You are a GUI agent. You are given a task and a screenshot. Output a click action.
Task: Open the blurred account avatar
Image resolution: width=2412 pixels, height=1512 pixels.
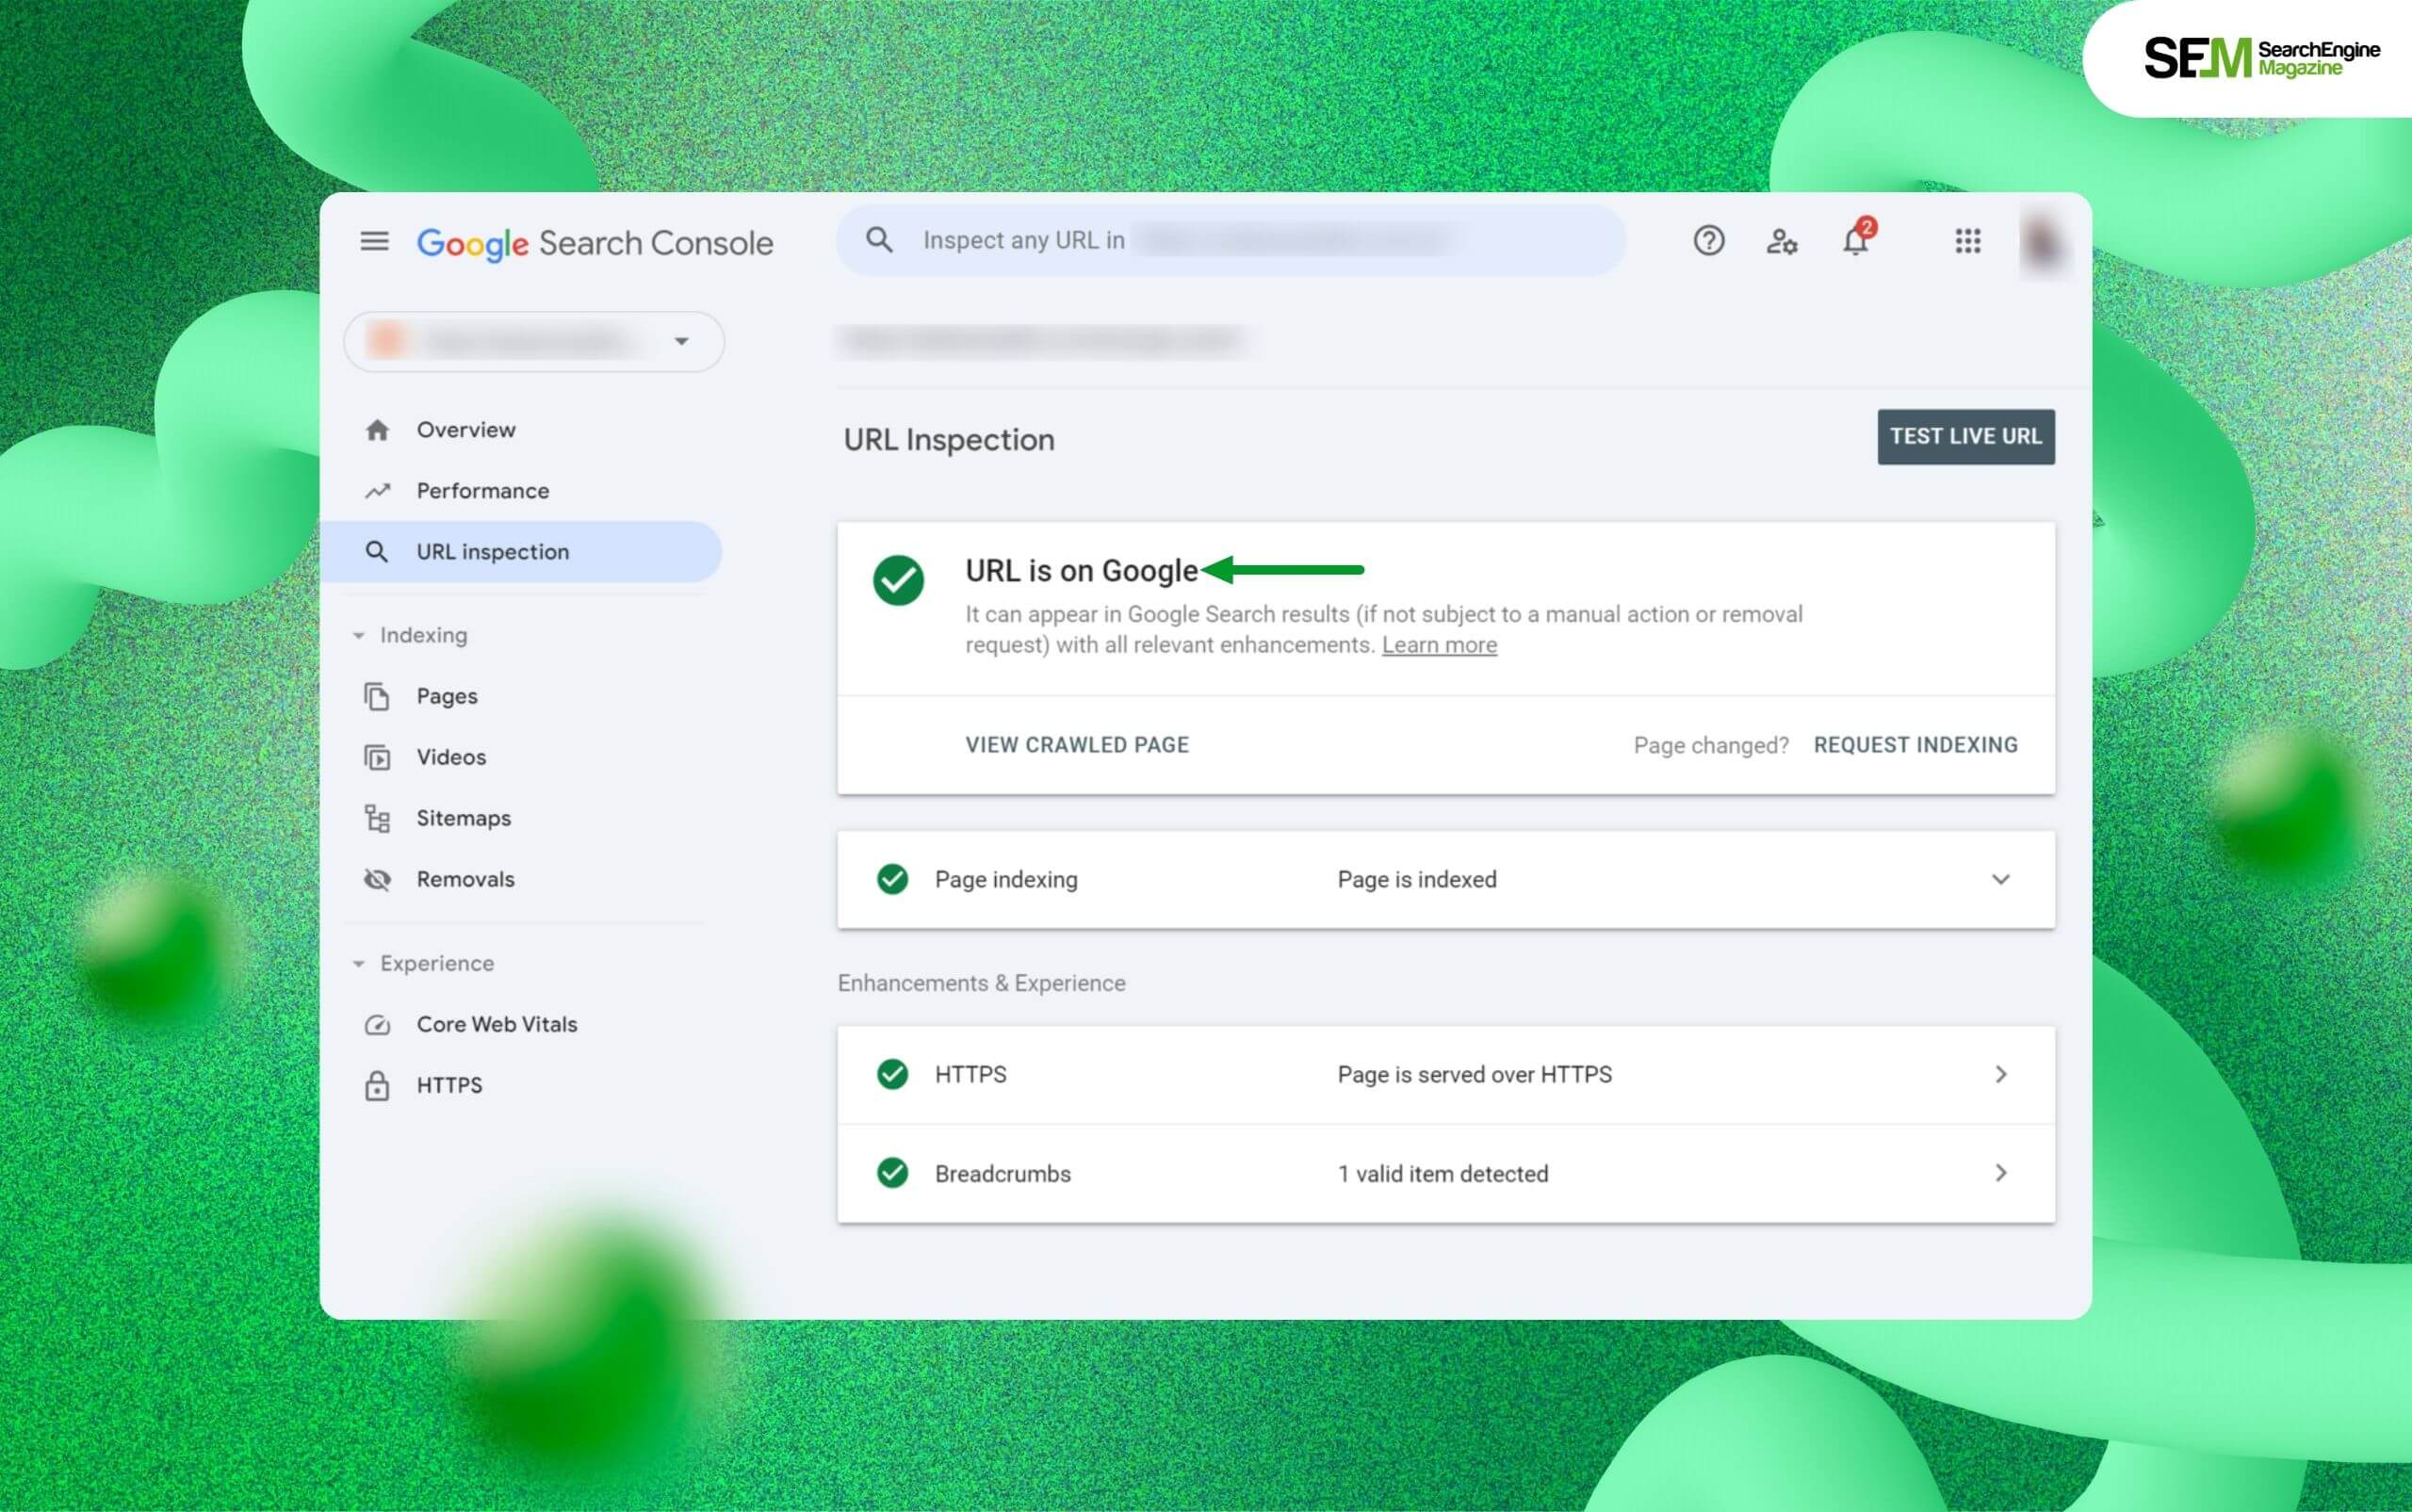(2042, 241)
